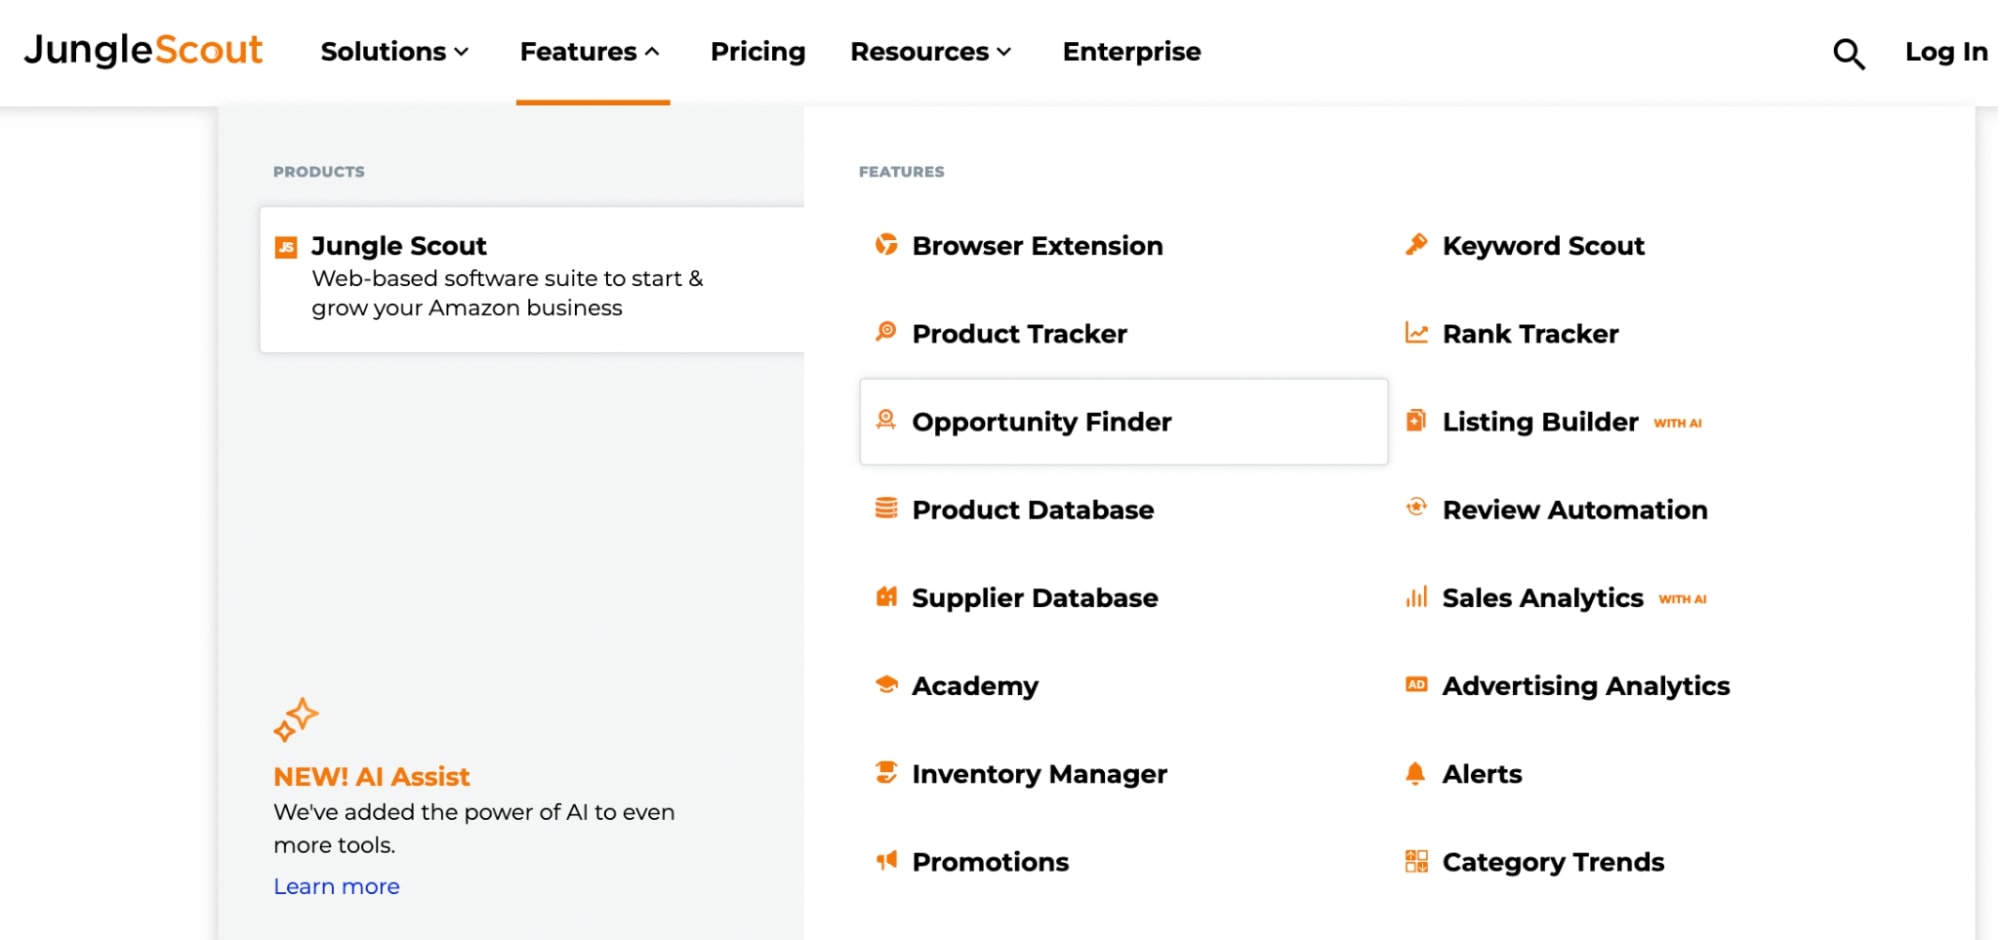The image size is (2002, 940).
Task: Open Listing Builder feature
Action: [1540, 422]
